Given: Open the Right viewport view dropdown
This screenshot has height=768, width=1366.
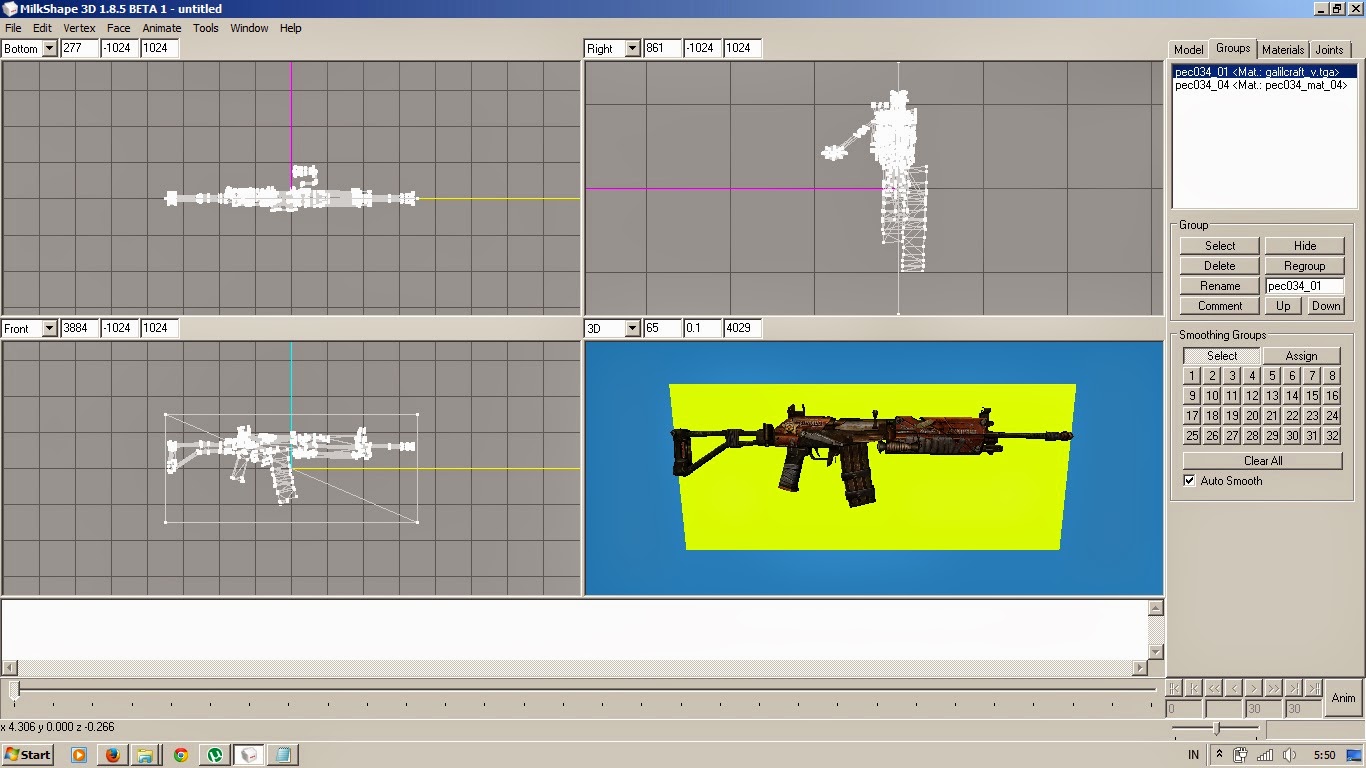Looking at the screenshot, I should coord(631,48).
